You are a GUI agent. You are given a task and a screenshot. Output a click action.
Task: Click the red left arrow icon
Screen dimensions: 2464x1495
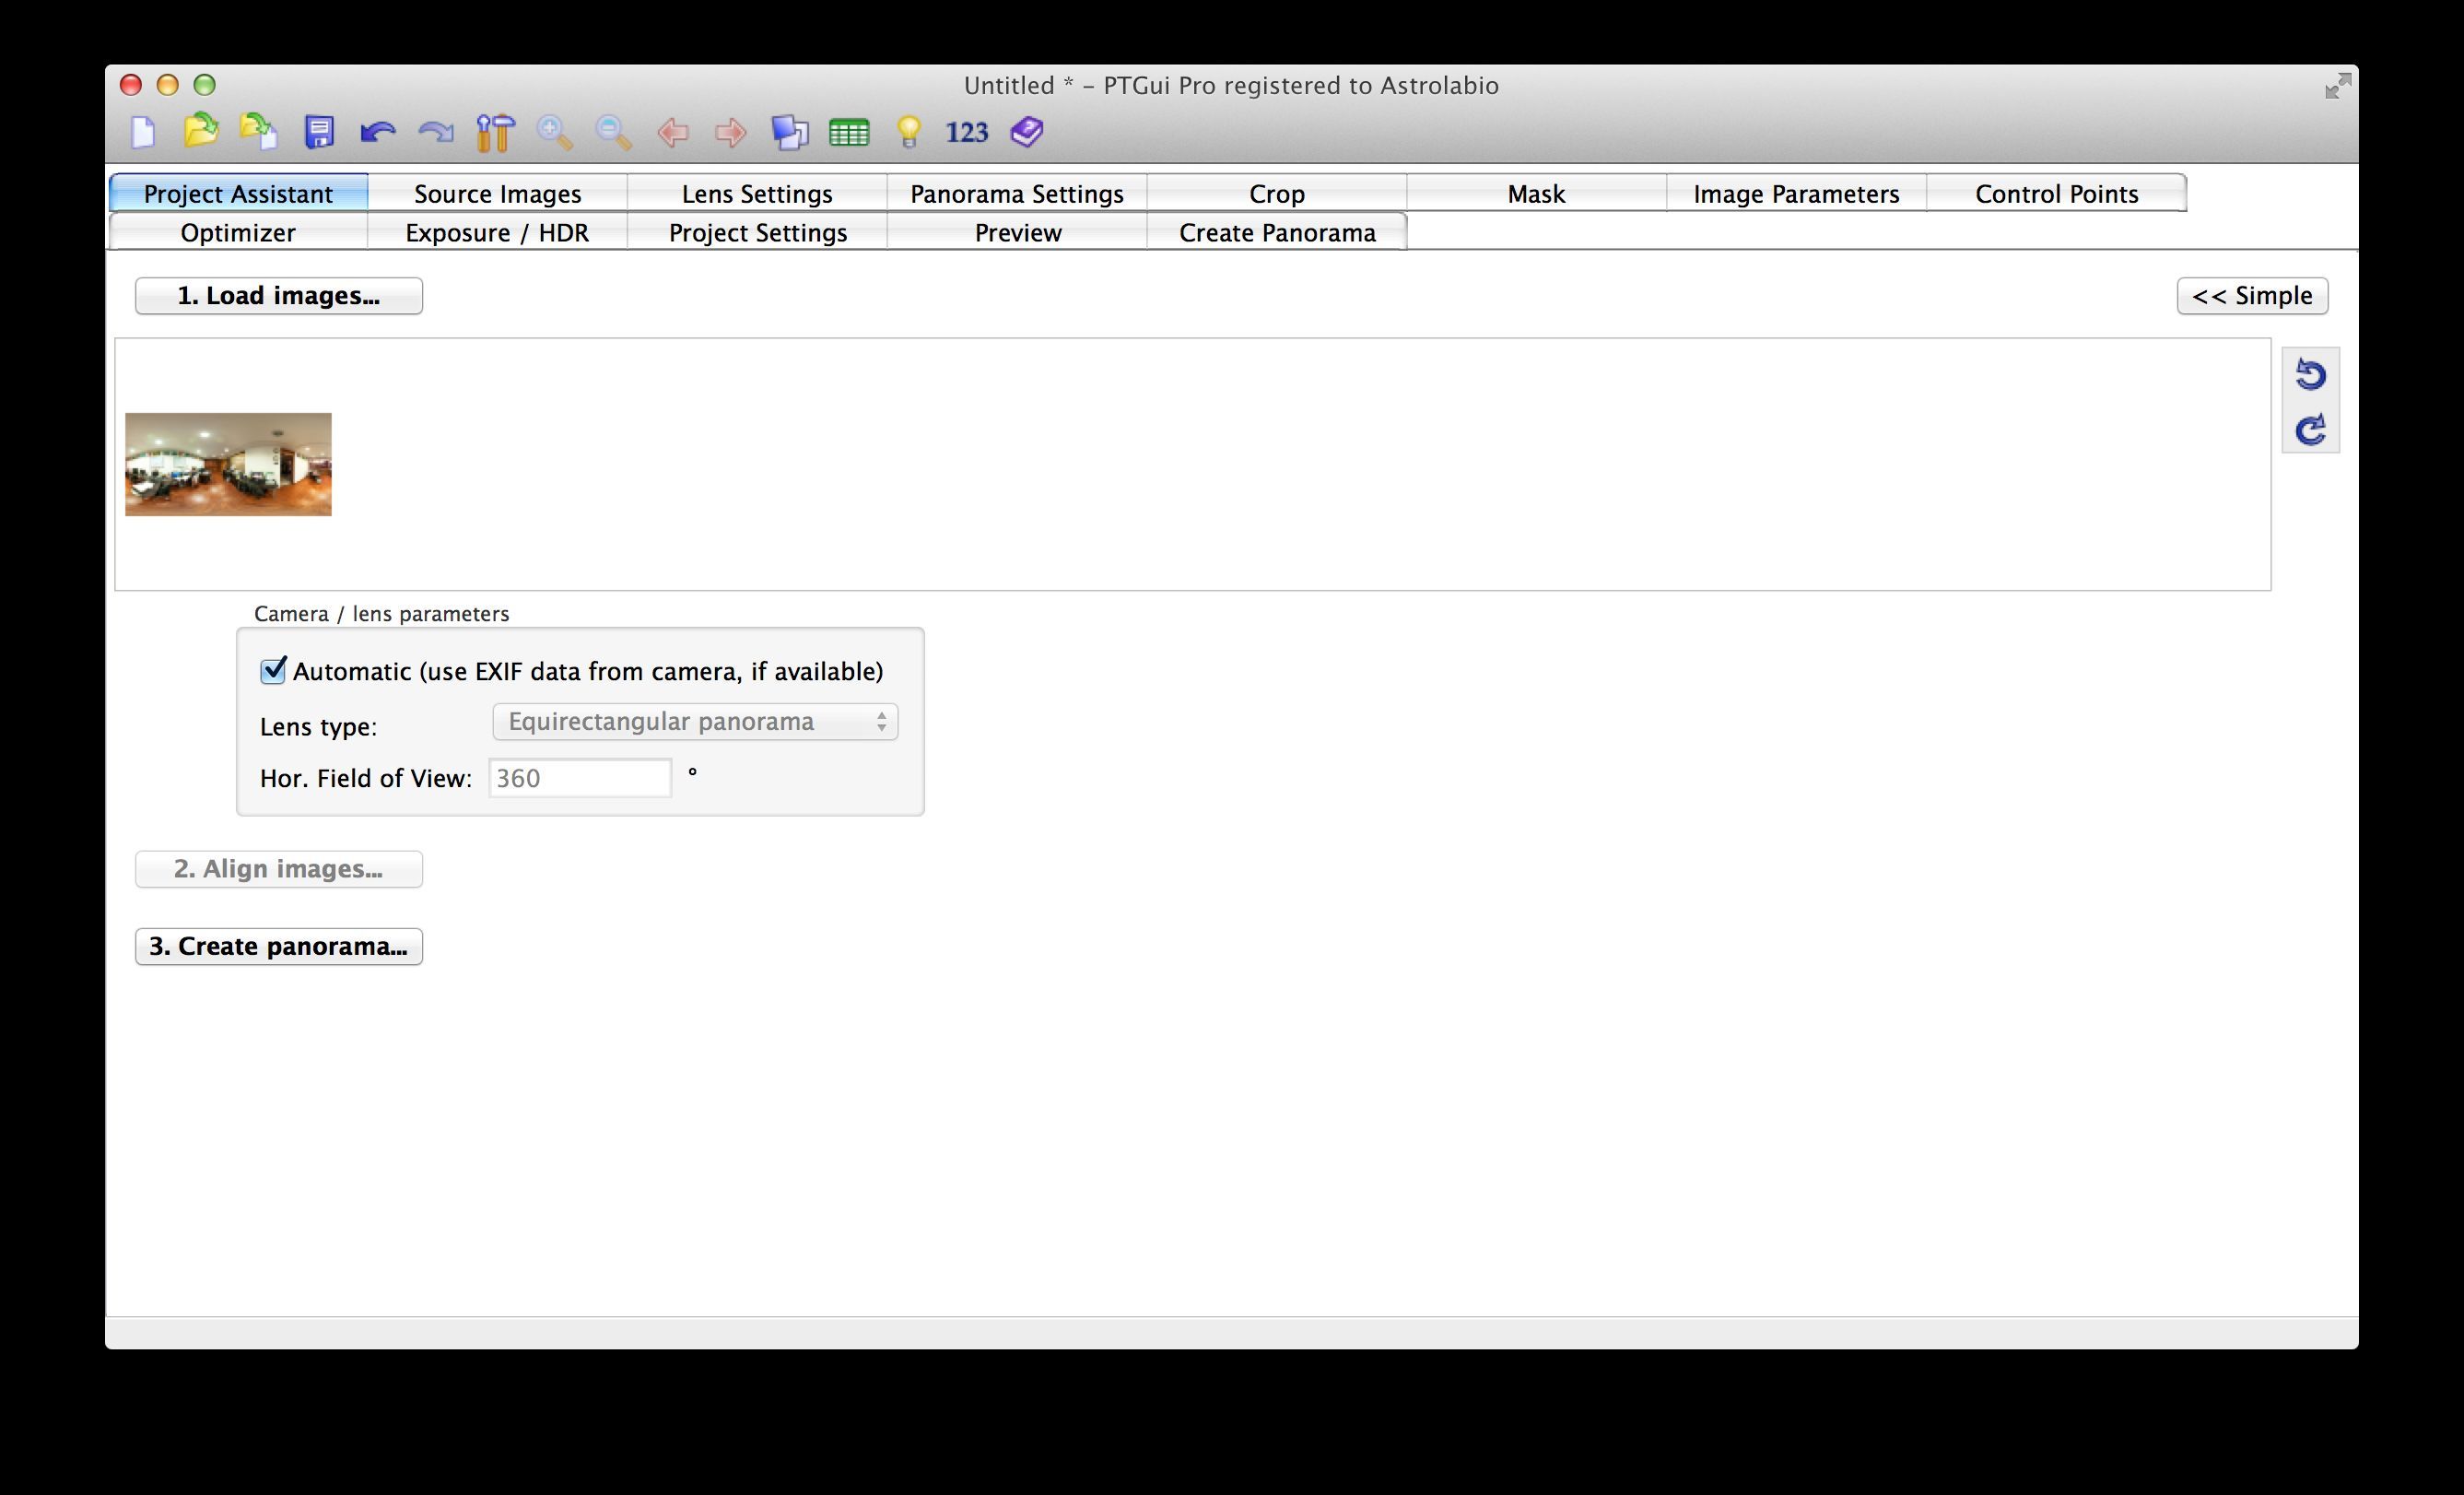[x=672, y=132]
